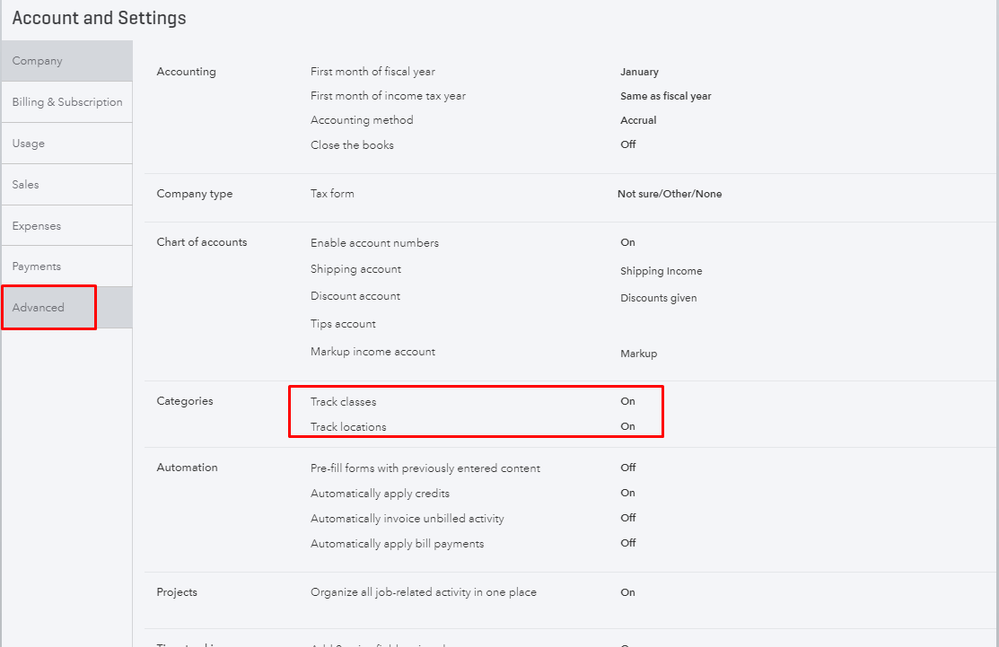
Task: Go to the Sales settings tab
Action: [26, 185]
